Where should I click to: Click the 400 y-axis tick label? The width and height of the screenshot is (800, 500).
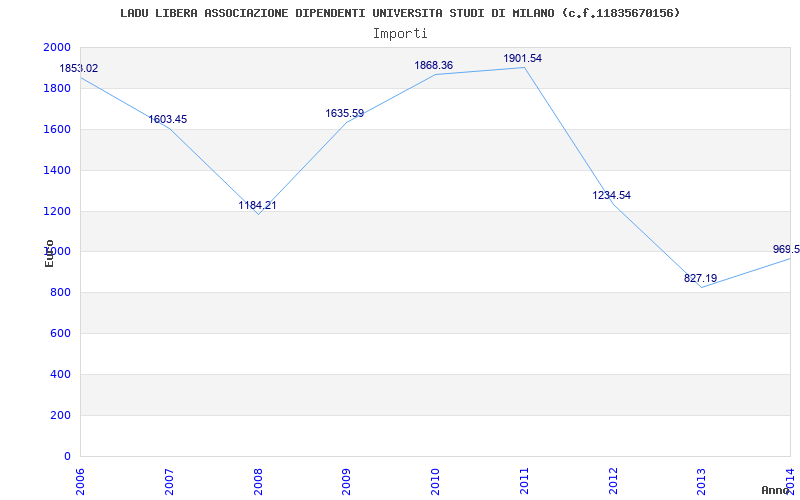(x=60, y=374)
